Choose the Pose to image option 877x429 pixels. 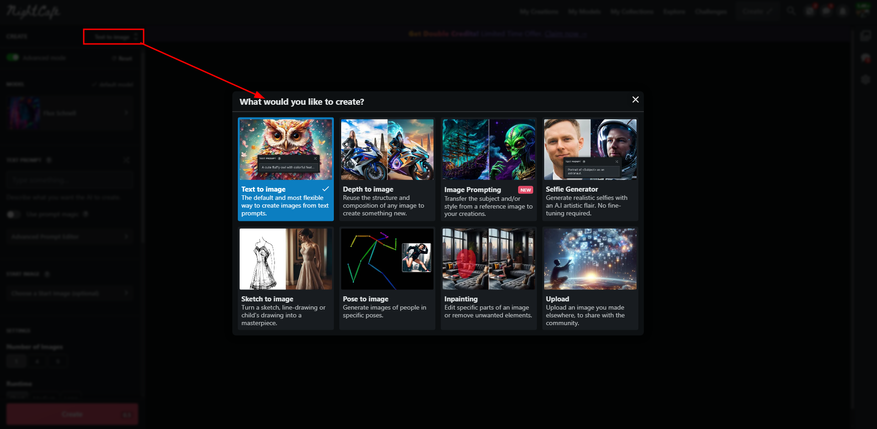coord(387,278)
